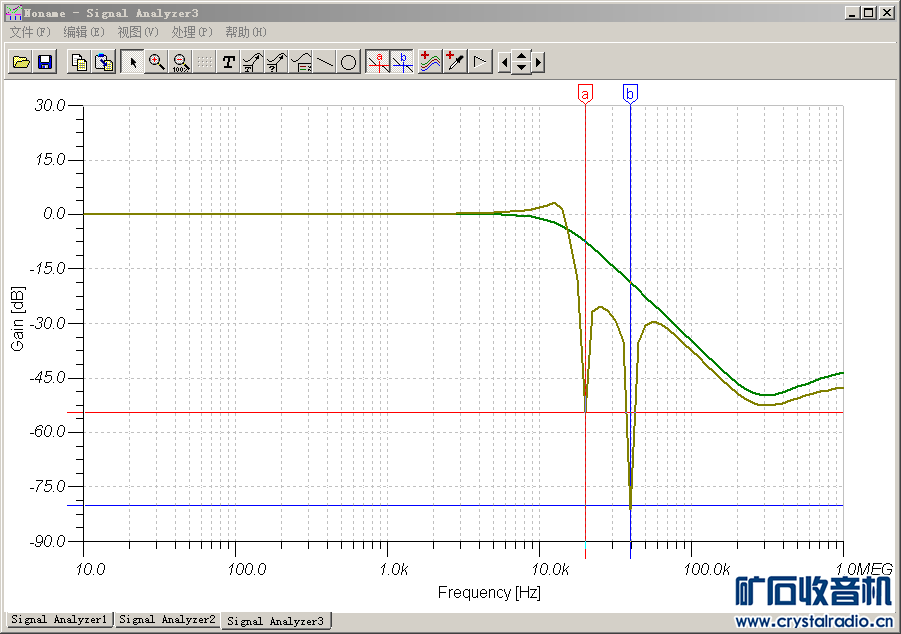Click the Save floppy disk icon
The image size is (901, 634).
pyautogui.click(x=45, y=62)
